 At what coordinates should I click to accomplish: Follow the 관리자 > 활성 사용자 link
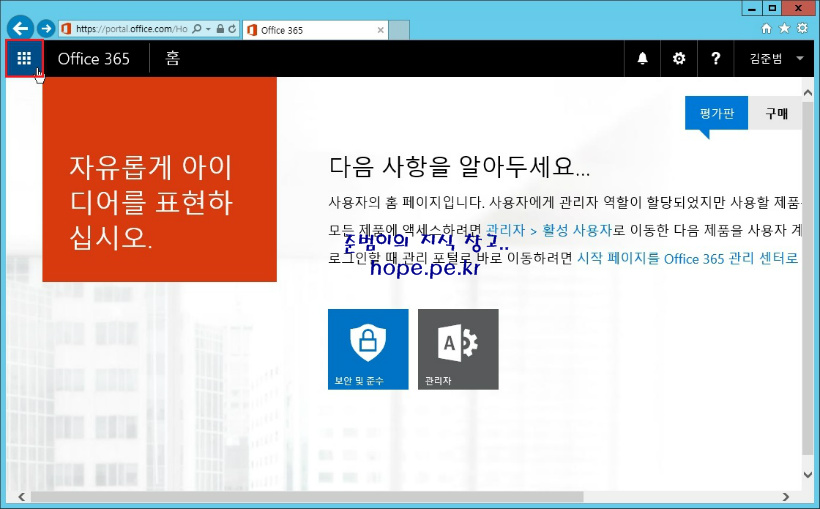coord(549,230)
